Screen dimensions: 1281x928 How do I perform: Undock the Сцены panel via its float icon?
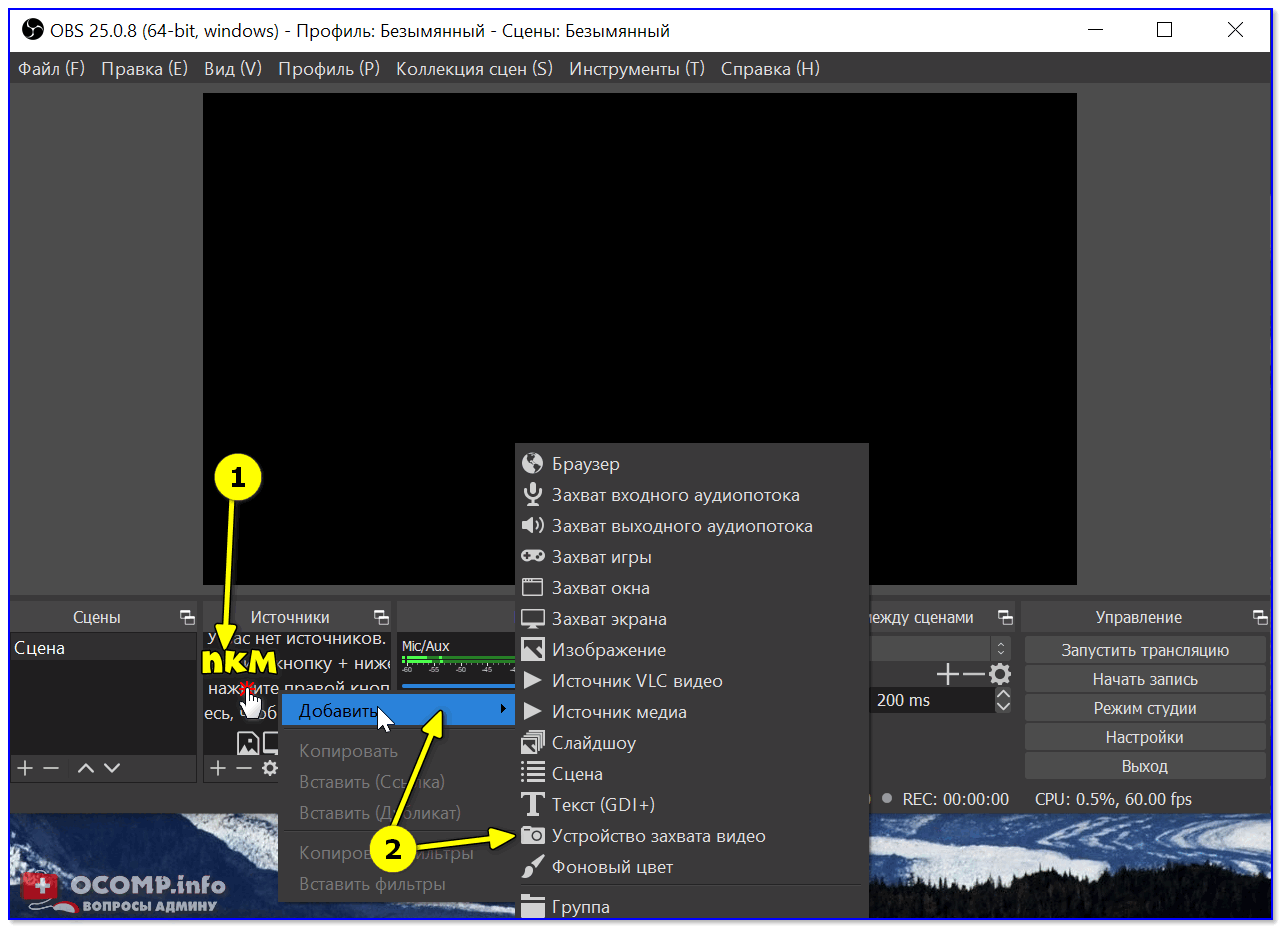coord(186,617)
